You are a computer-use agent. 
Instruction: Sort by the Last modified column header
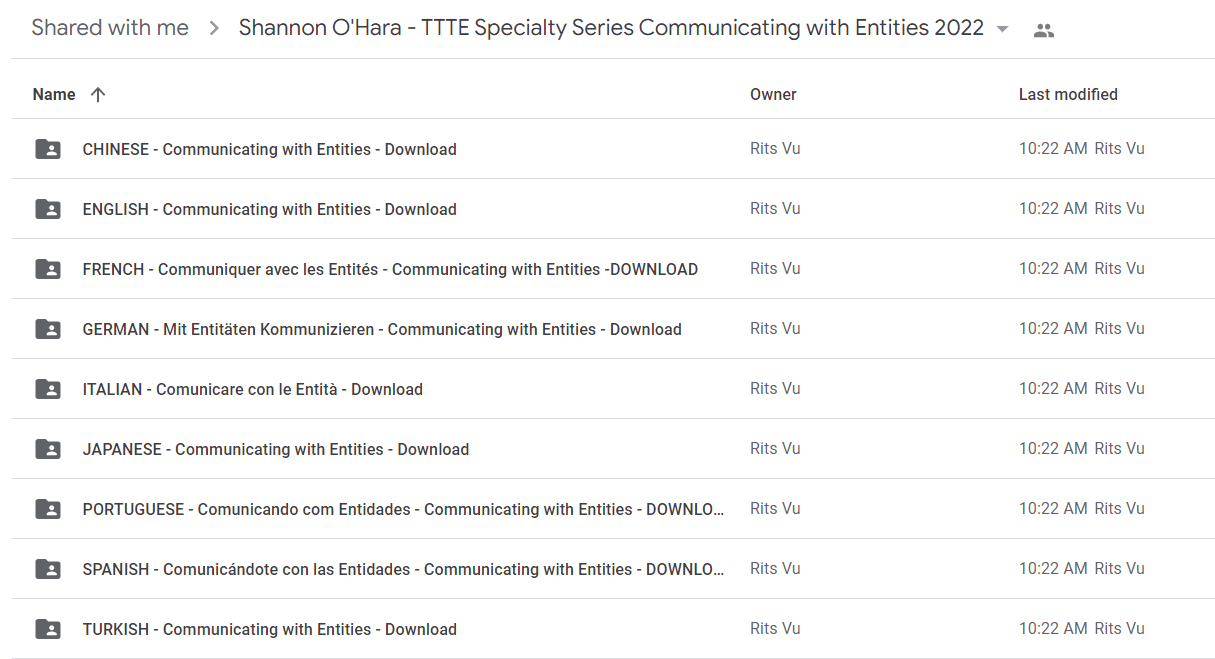(1068, 95)
